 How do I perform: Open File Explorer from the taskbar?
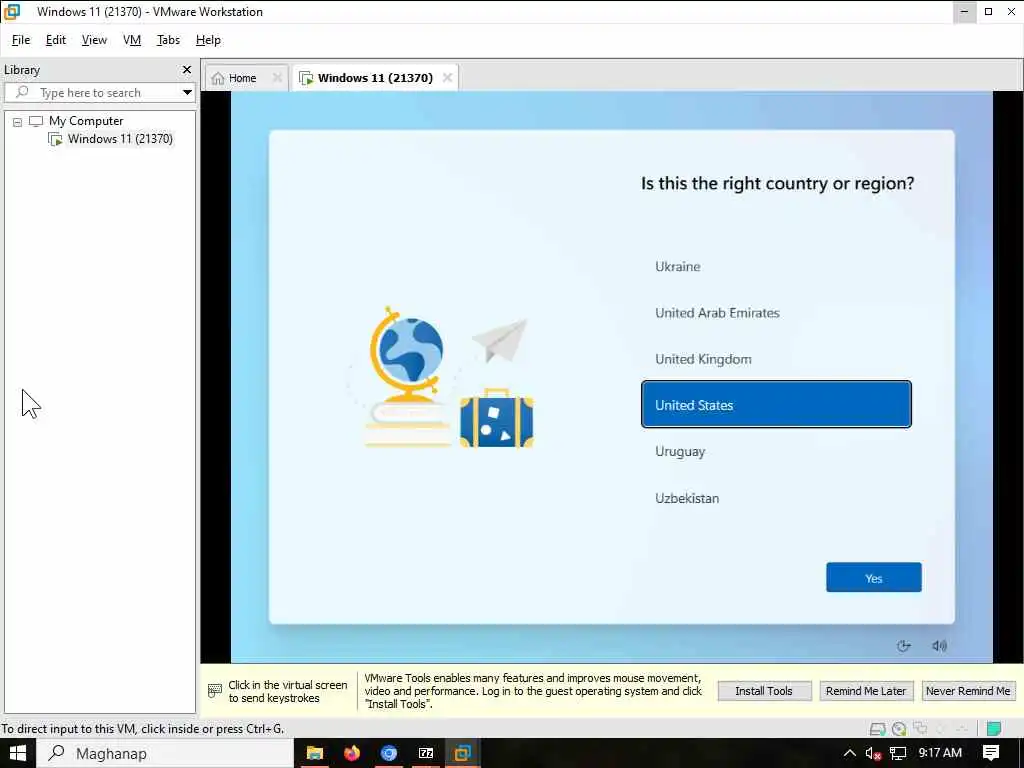[x=315, y=753]
